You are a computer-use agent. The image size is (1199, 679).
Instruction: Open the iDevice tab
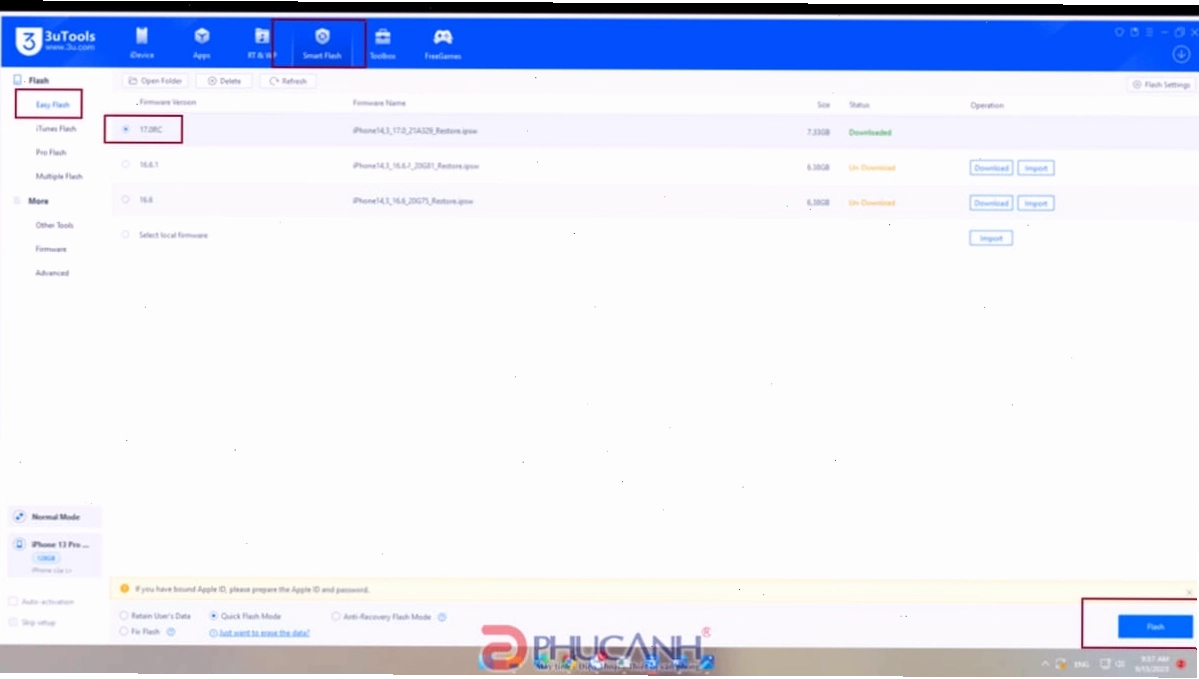point(141,43)
